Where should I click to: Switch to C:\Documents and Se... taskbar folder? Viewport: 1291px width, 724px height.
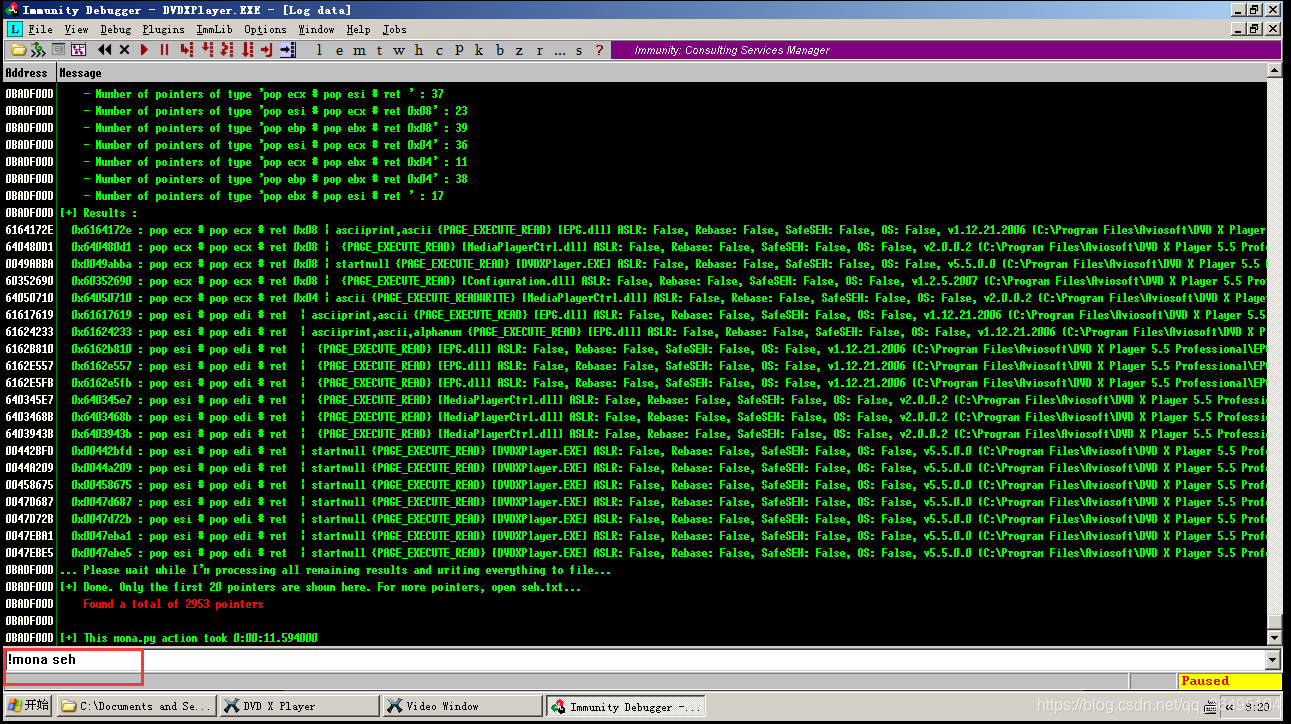(136, 706)
